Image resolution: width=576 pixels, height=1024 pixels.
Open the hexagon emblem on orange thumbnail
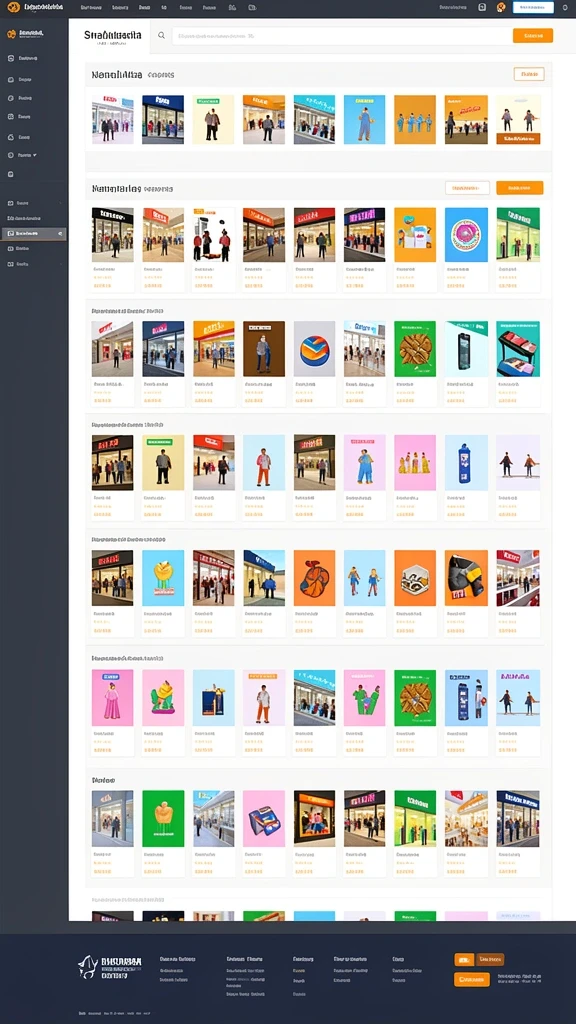[x=415, y=577]
